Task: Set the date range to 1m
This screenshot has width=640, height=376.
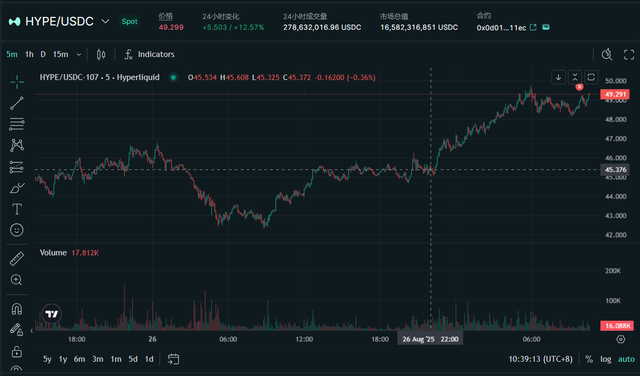Action: 116,359
